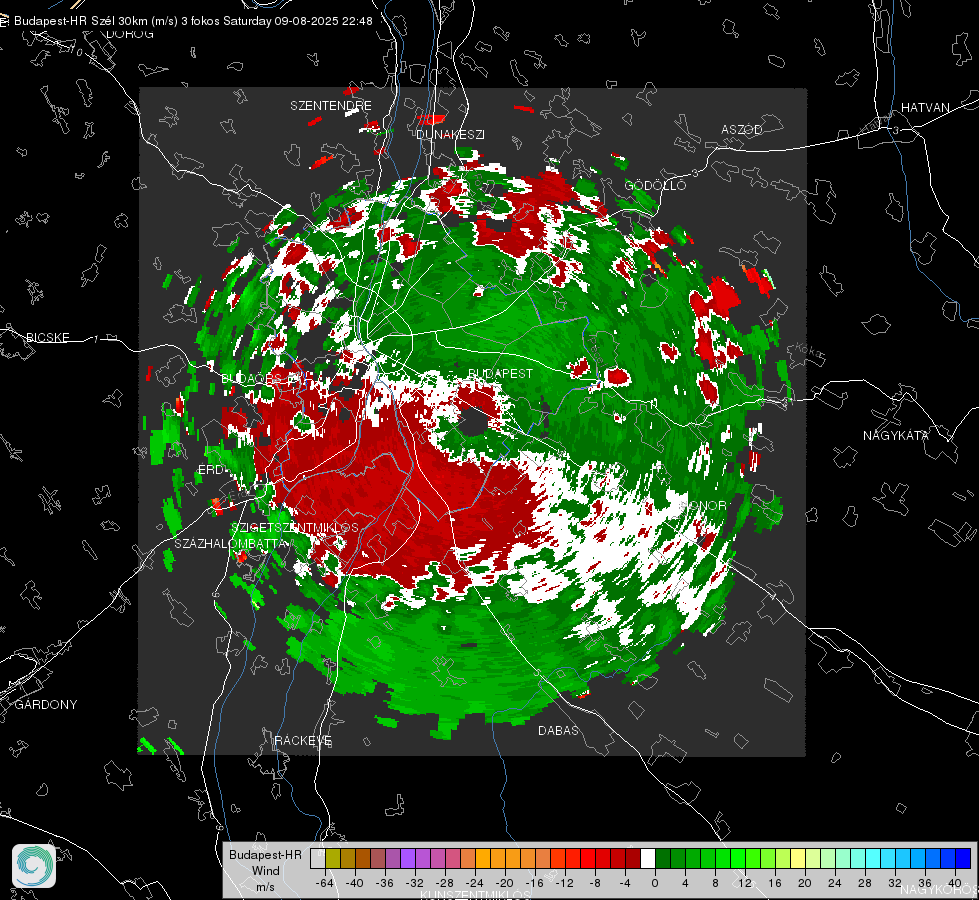Click the swirl weather service logo
Screen dimensions: 979x900
tap(34, 866)
